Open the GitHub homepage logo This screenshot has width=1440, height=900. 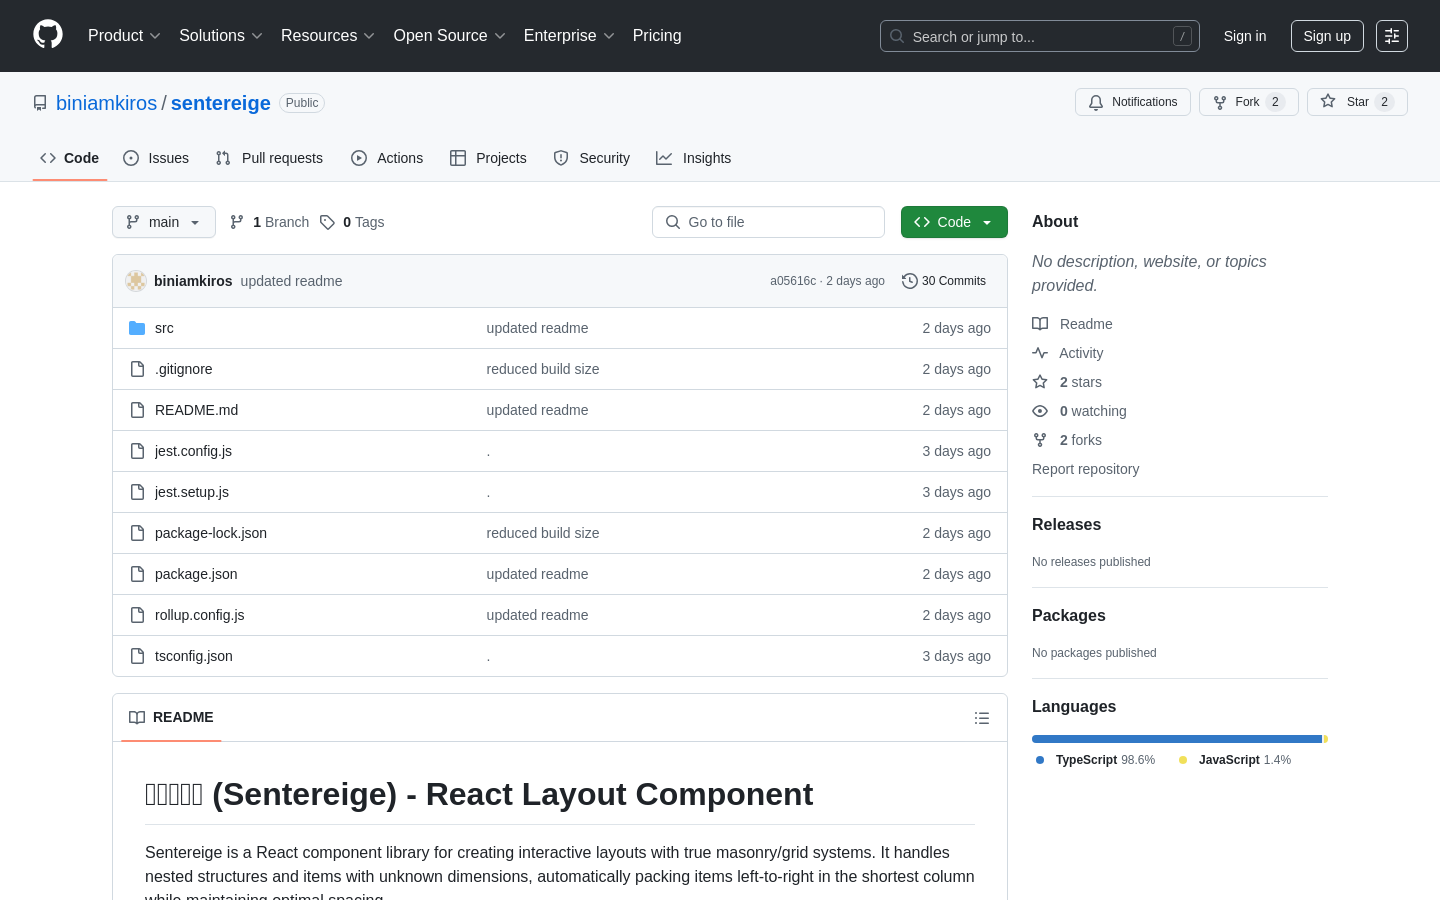[x=48, y=35]
